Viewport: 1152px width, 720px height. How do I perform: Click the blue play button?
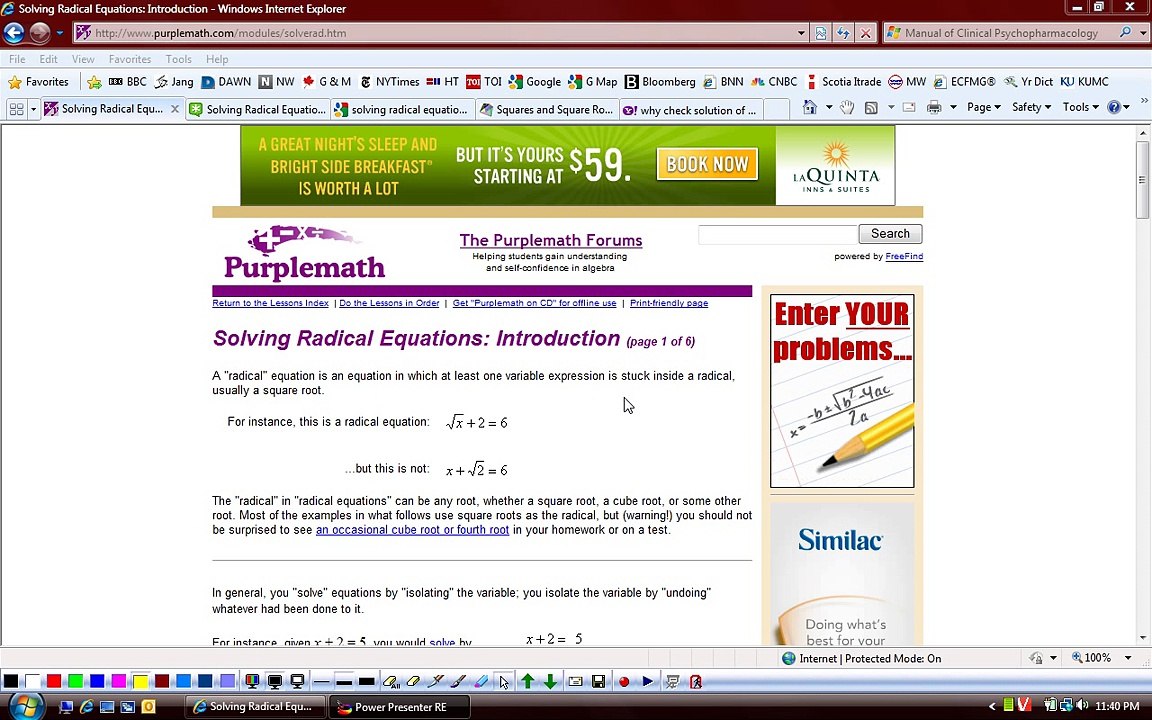coord(647,682)
